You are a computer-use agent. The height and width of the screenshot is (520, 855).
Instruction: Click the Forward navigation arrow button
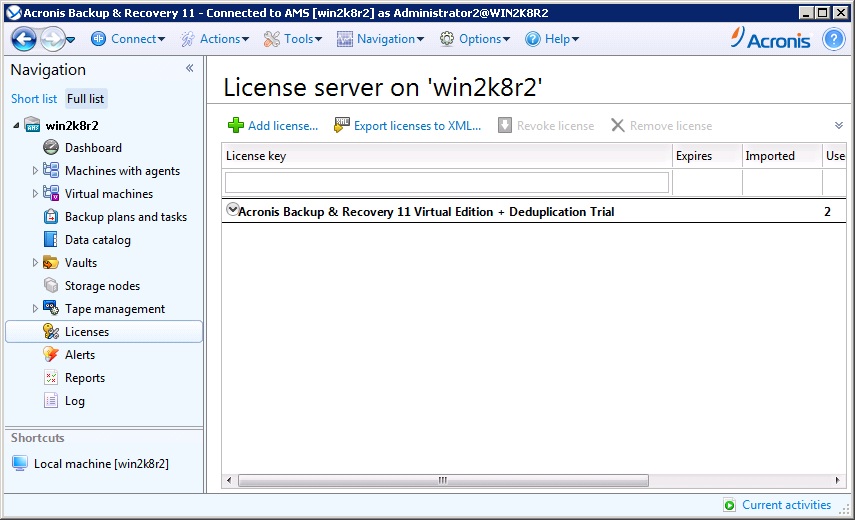(53, 39)
